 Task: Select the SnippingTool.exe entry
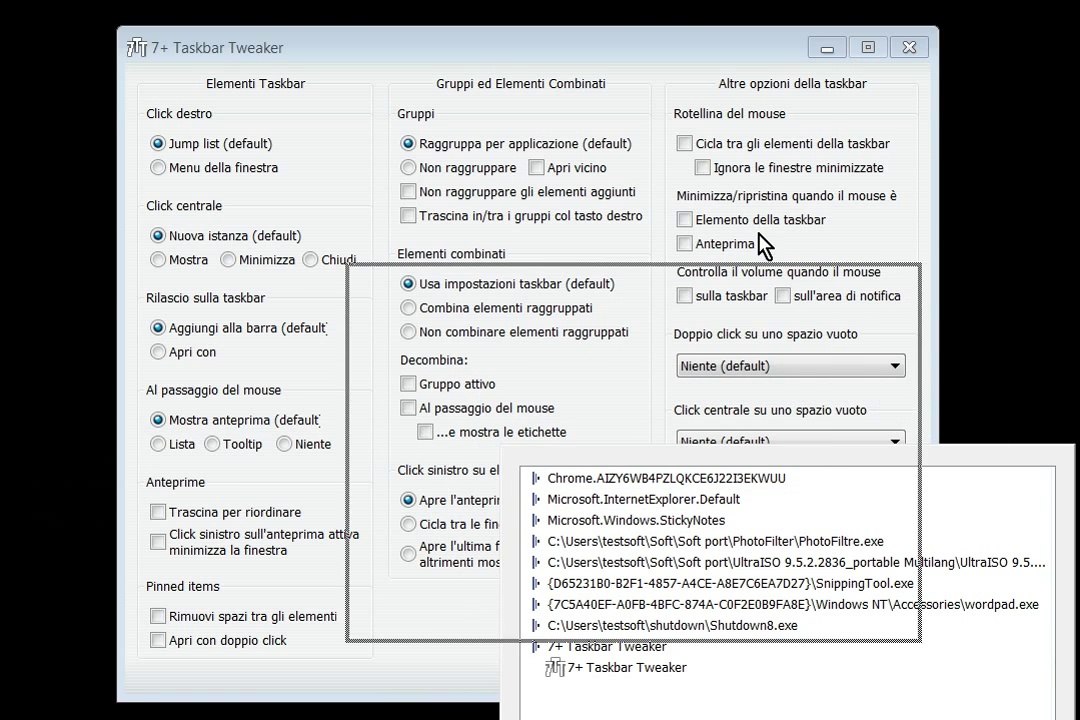tap(730, 584)
